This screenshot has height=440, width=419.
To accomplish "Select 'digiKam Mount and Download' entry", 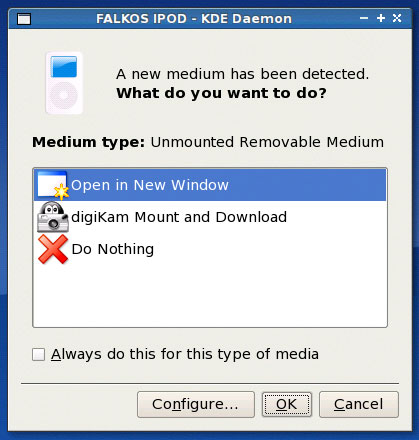I will pyautogui.click(x=210, y=217).
